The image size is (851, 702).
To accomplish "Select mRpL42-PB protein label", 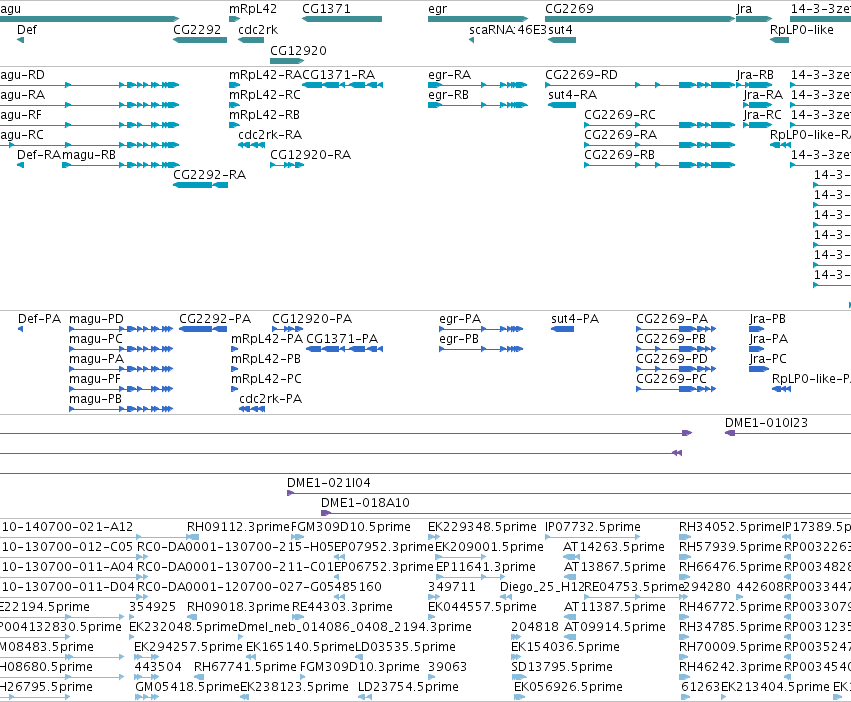I will click(x=266, y=359).
